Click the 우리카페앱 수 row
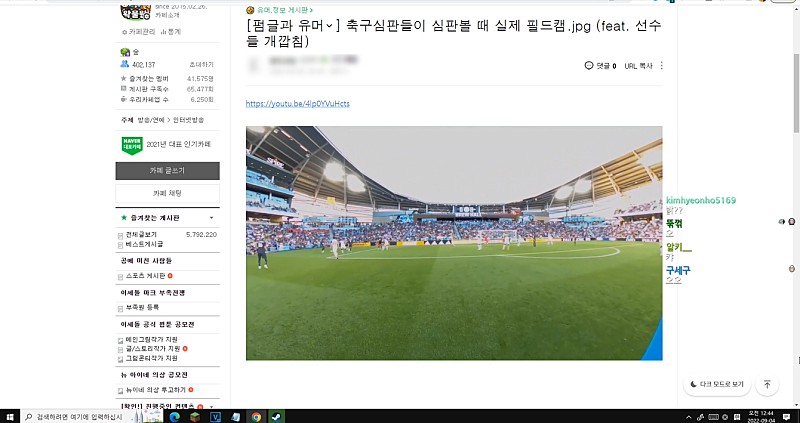This screenshot has width=800, height=423. point(167,99)
